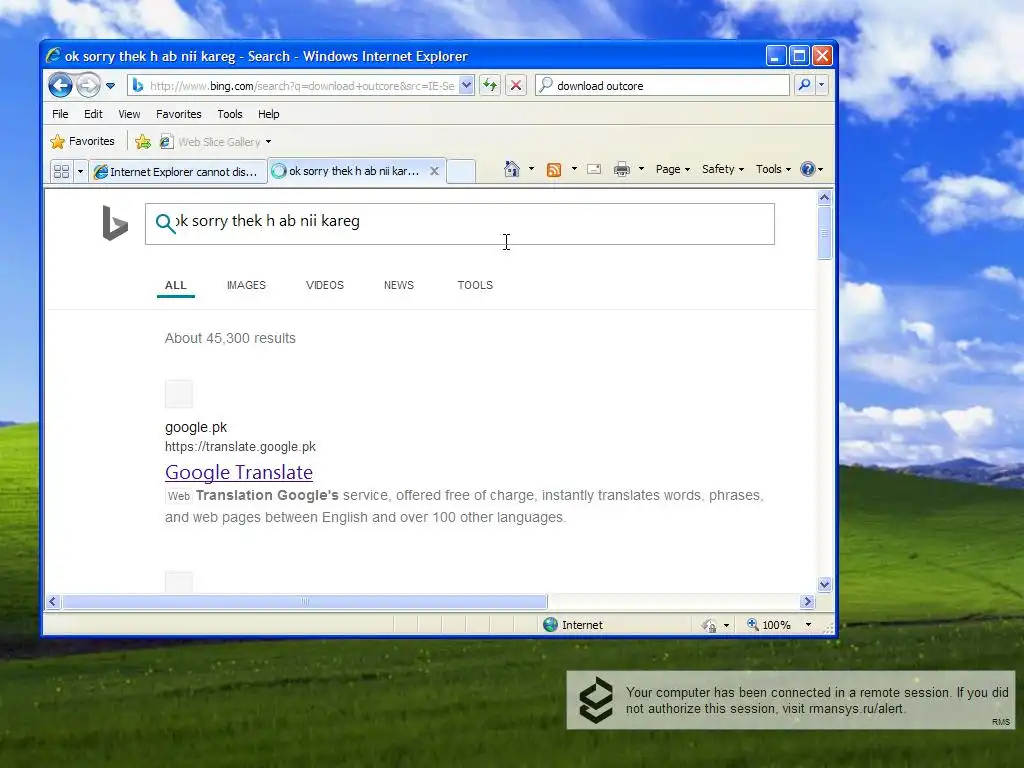
Task: Click the vertical scrollbar thumb
Action: [824, 232]
